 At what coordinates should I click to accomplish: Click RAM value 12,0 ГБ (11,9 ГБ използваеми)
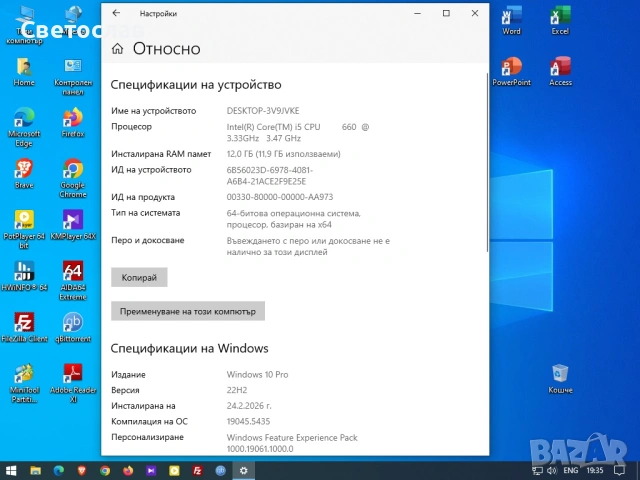283,154
